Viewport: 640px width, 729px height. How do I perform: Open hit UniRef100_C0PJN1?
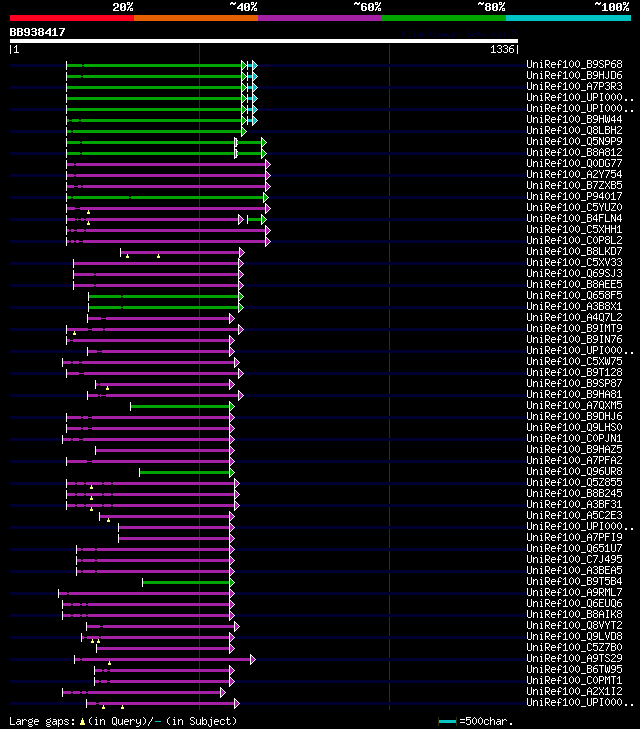(574, 438)
